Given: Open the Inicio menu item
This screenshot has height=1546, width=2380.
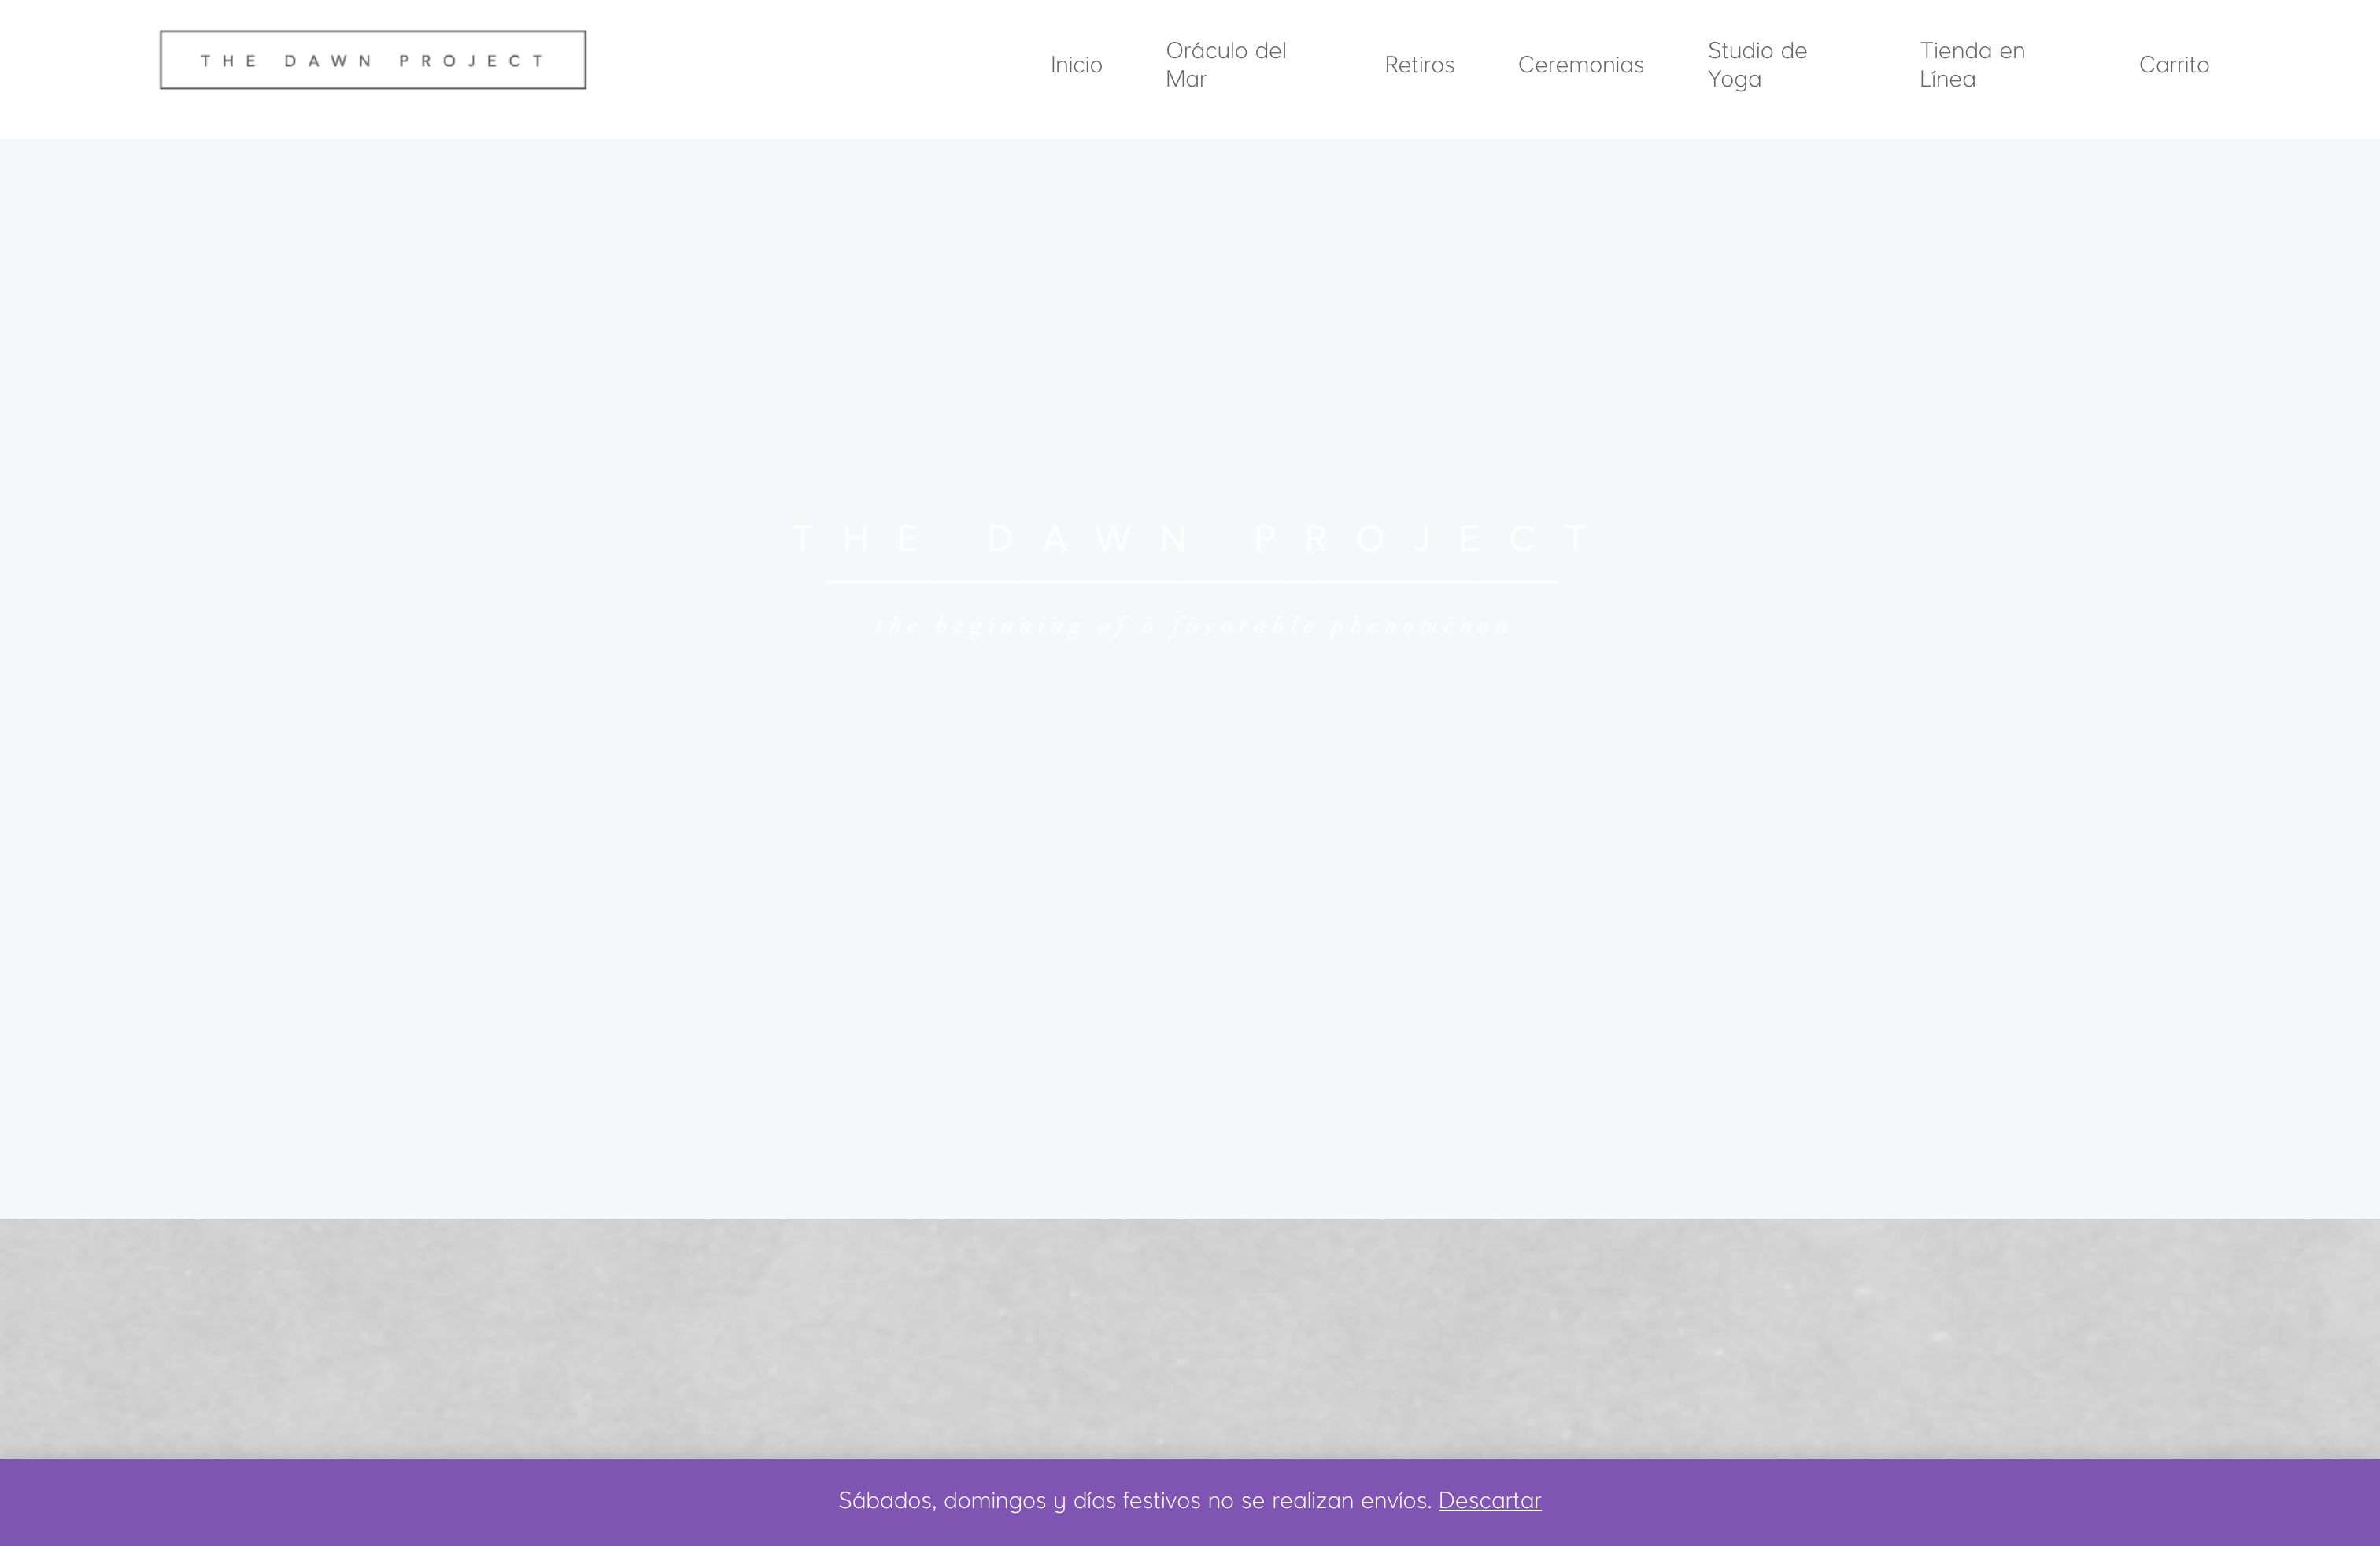Looking at the screenshot, I should [1076, 65].
